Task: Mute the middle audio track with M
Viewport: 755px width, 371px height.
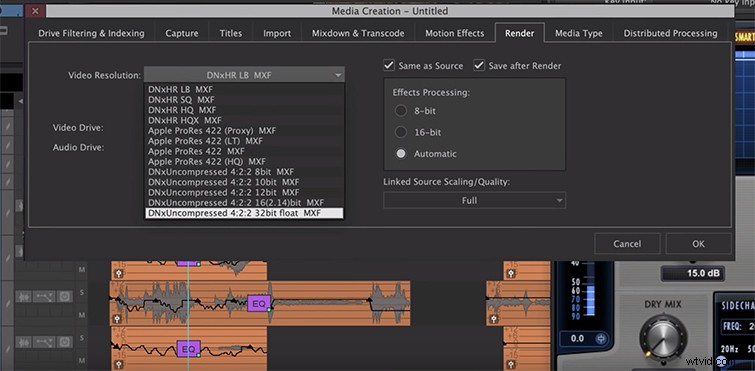Action: coord(82,315)
